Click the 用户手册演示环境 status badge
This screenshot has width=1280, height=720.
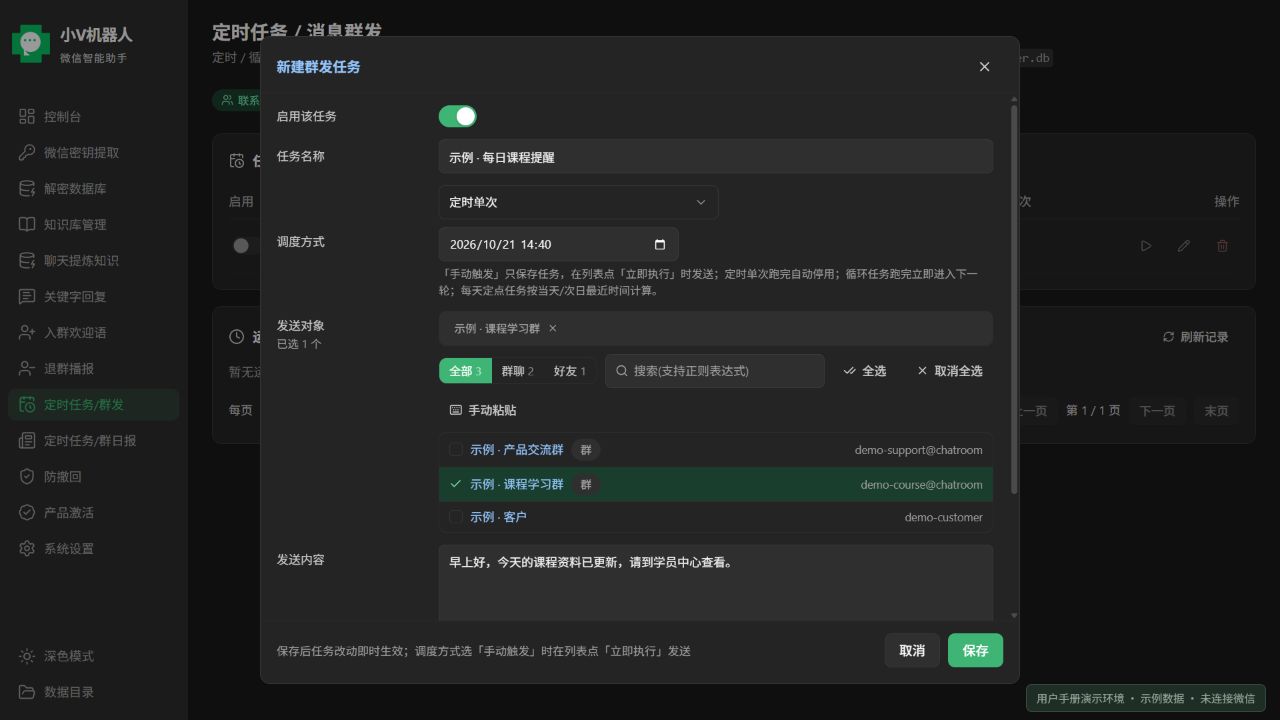1146,698
